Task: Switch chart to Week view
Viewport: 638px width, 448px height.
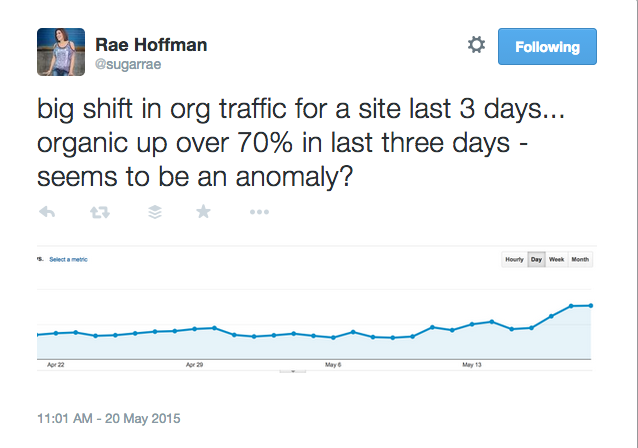Action: (556, 259)
